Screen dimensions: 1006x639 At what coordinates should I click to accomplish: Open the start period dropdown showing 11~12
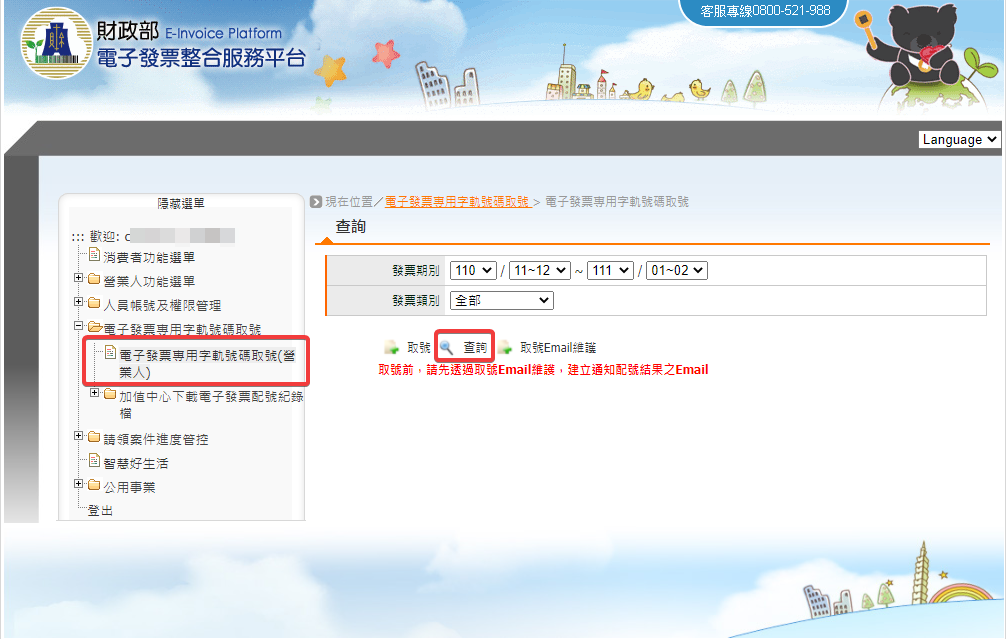click(538, 271)
